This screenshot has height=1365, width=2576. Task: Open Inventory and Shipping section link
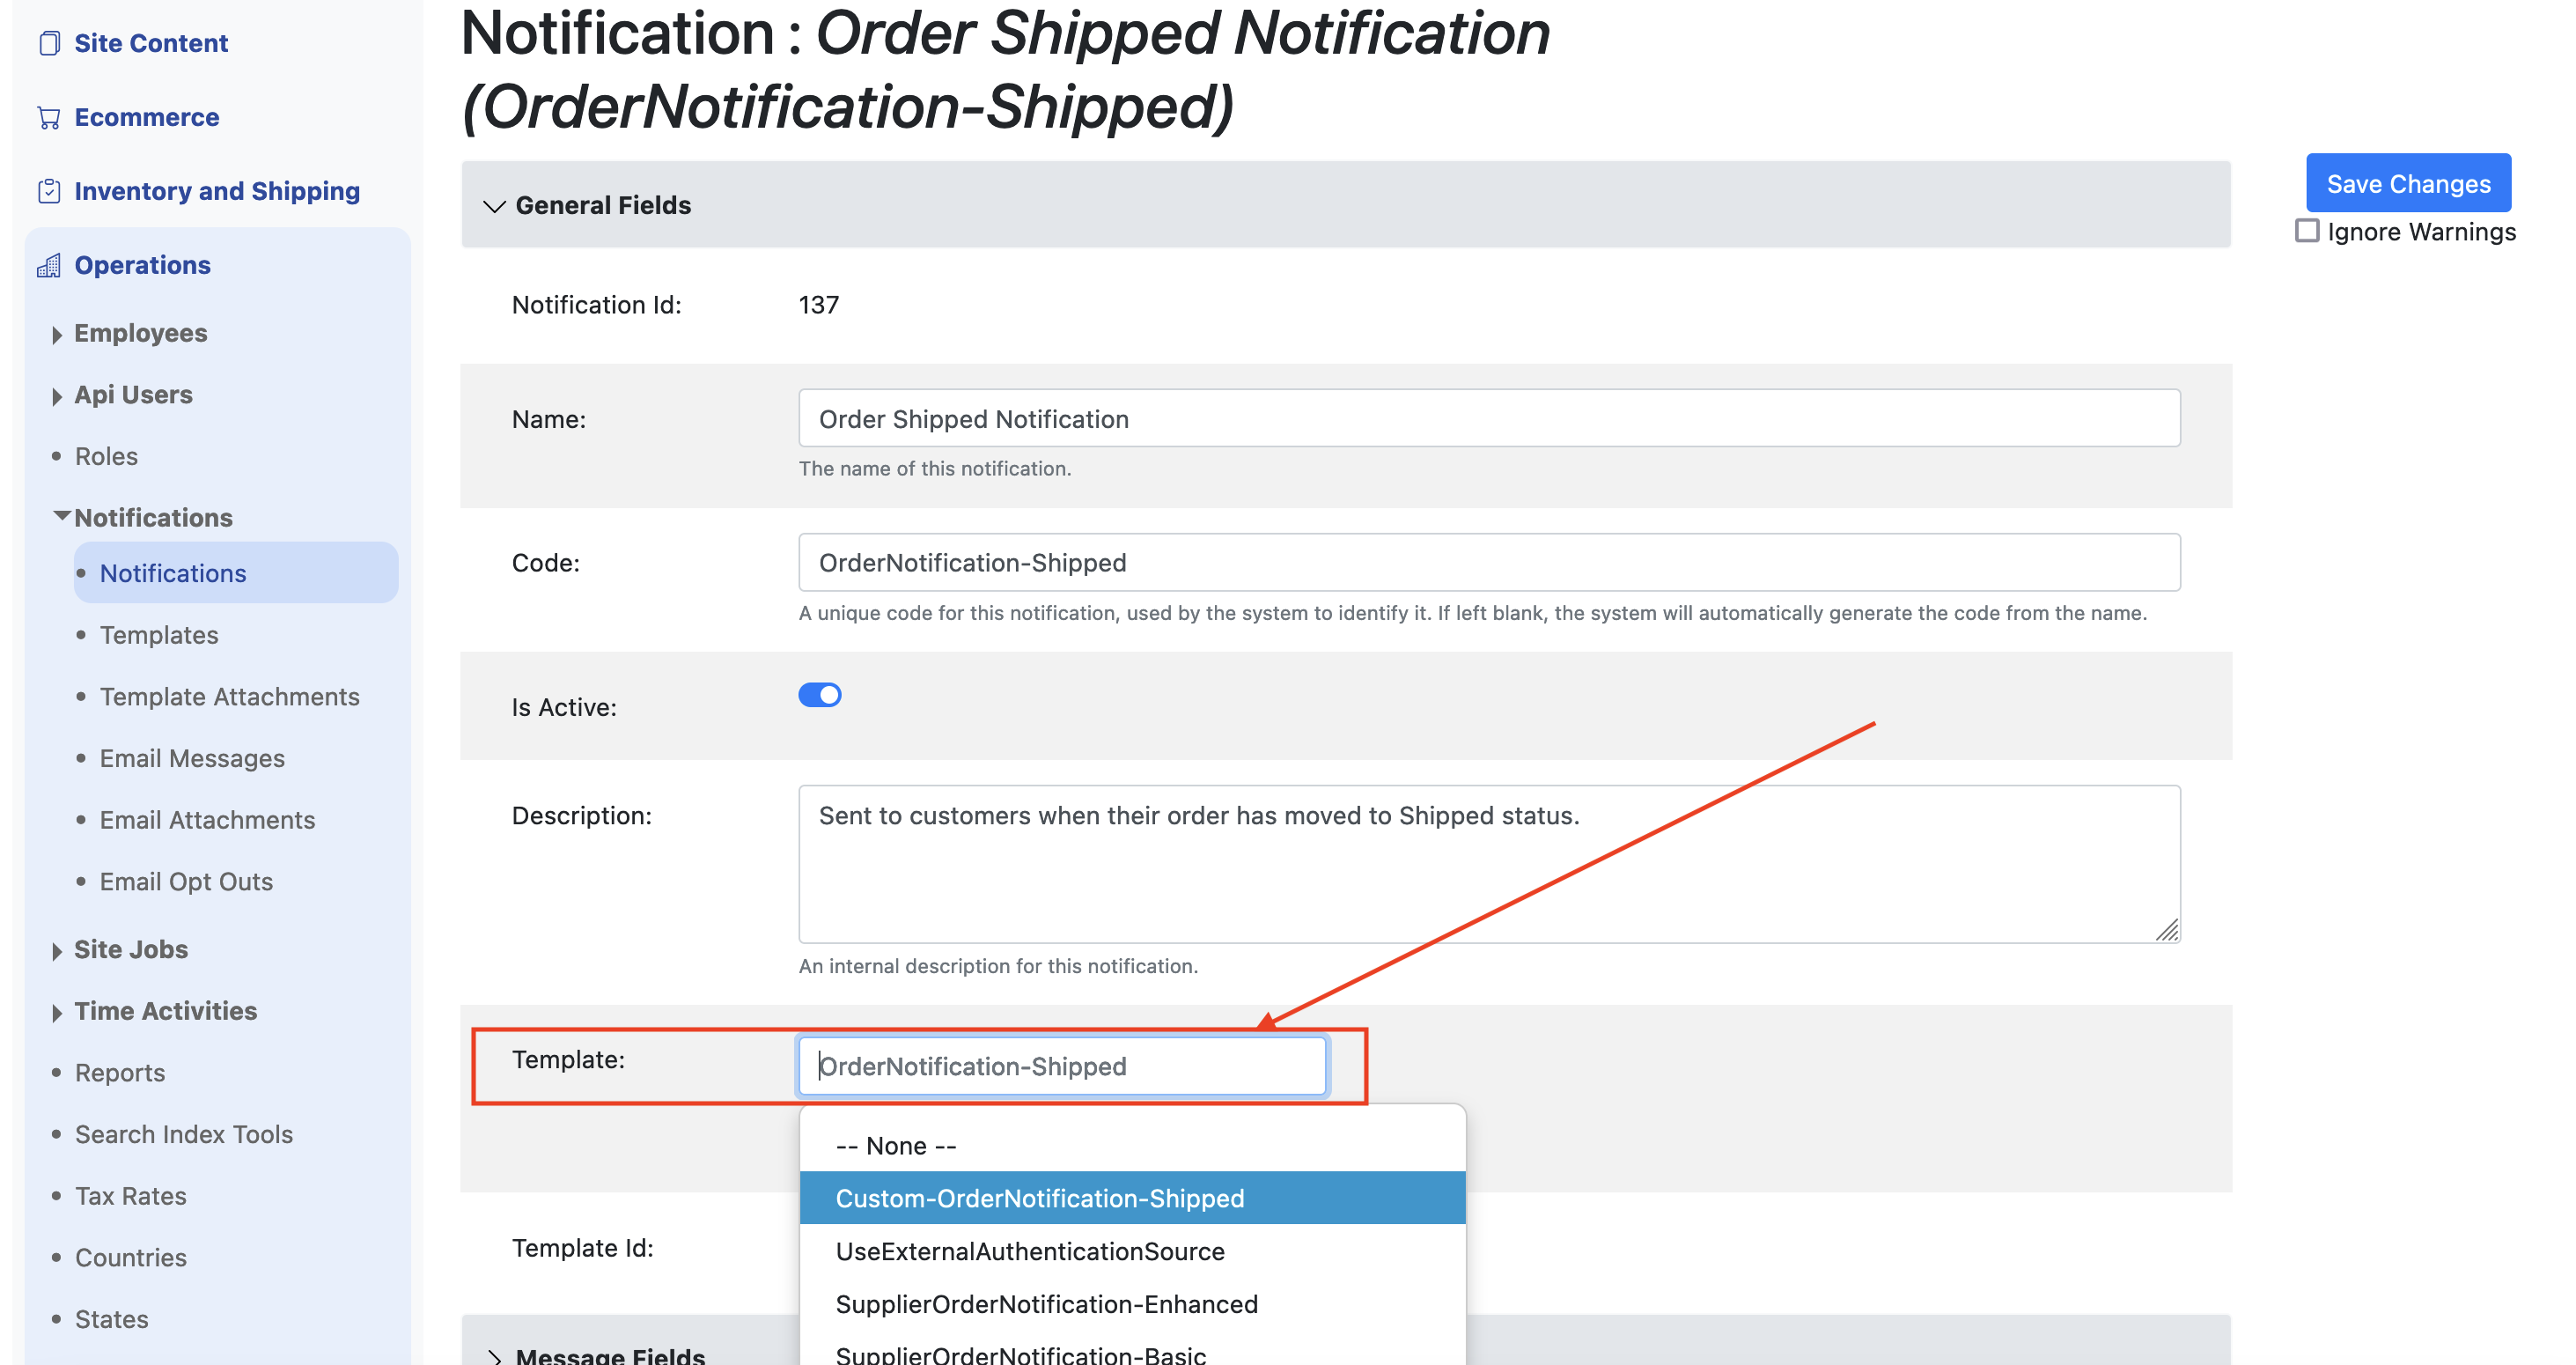pos(217,191)
